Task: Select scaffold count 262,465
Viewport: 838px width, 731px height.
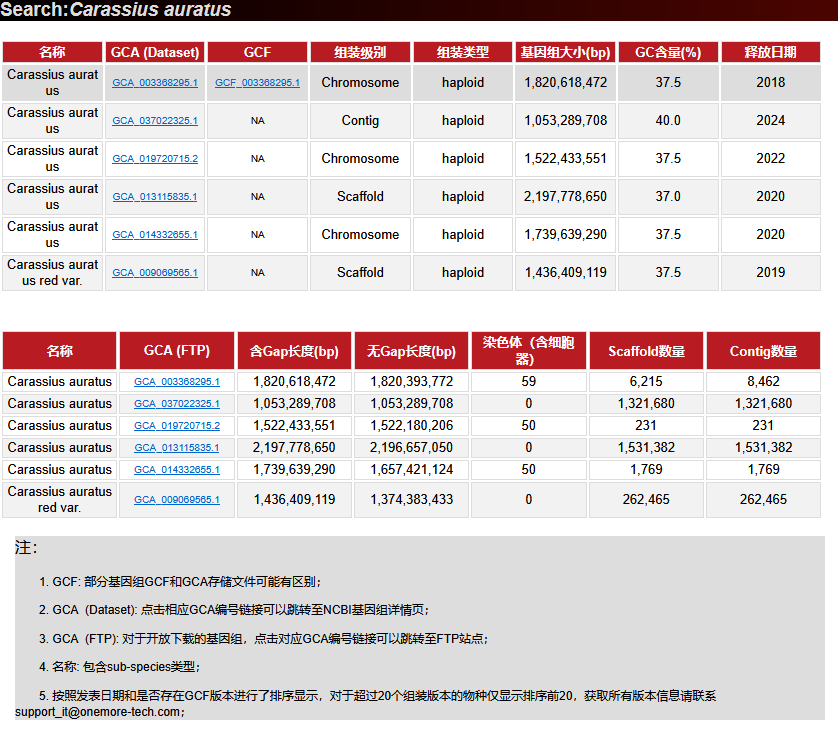Action: 646,500
